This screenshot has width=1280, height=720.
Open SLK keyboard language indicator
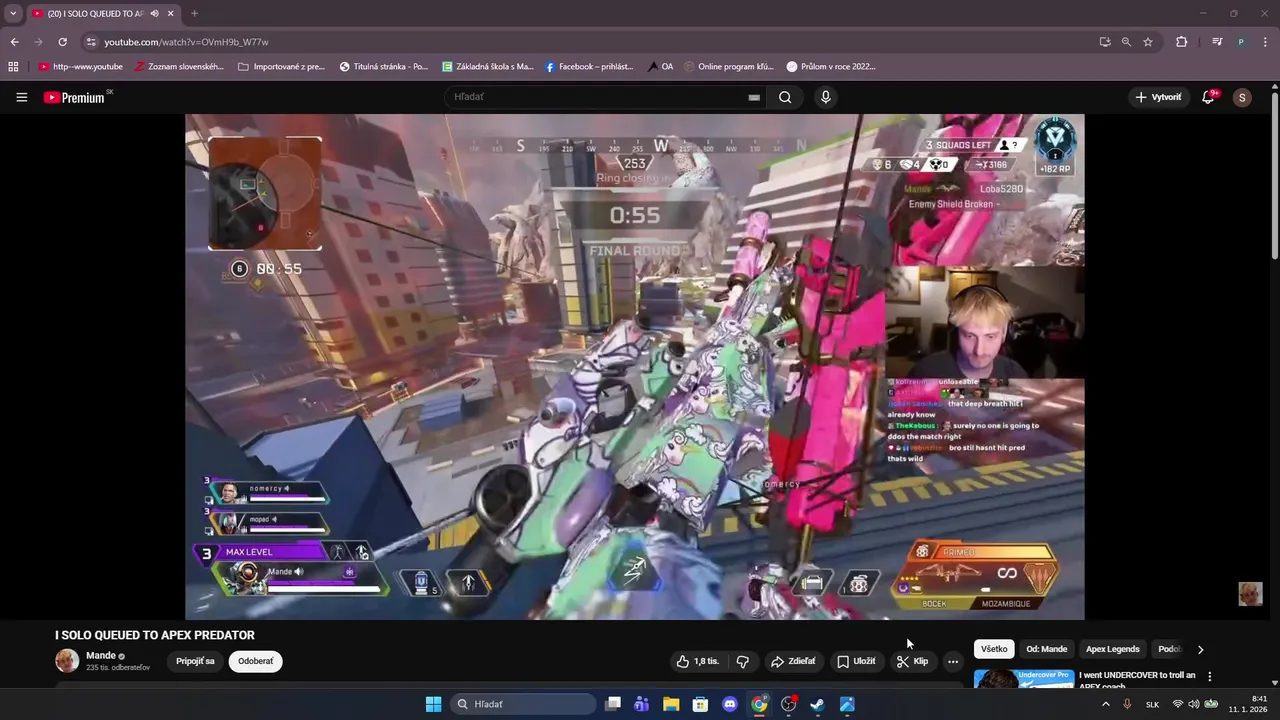pyautogui.click(x=1152, y=704)
